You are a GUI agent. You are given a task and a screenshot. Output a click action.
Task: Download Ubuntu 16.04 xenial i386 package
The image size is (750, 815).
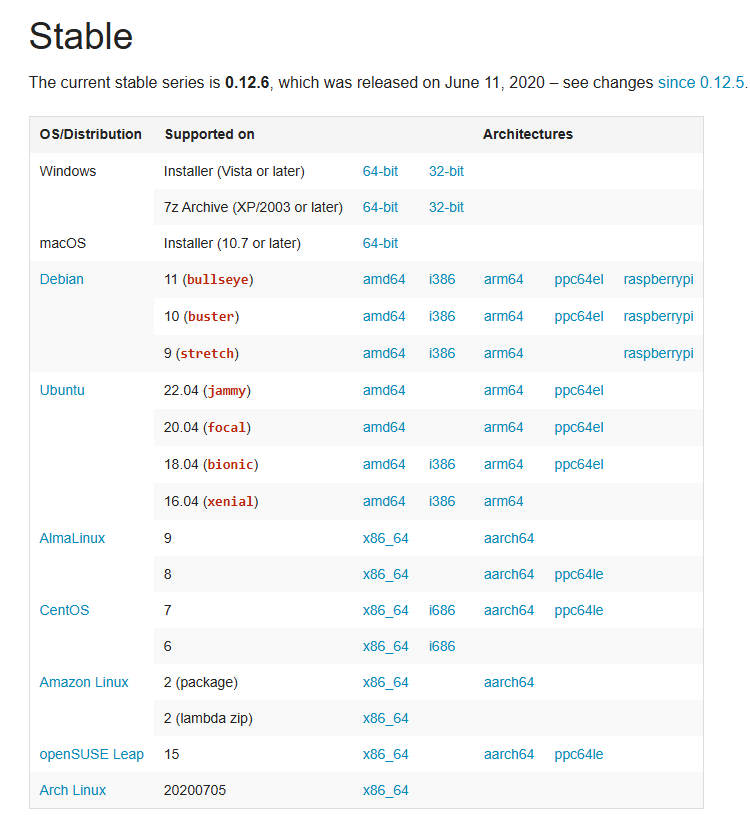pos(442,501)
